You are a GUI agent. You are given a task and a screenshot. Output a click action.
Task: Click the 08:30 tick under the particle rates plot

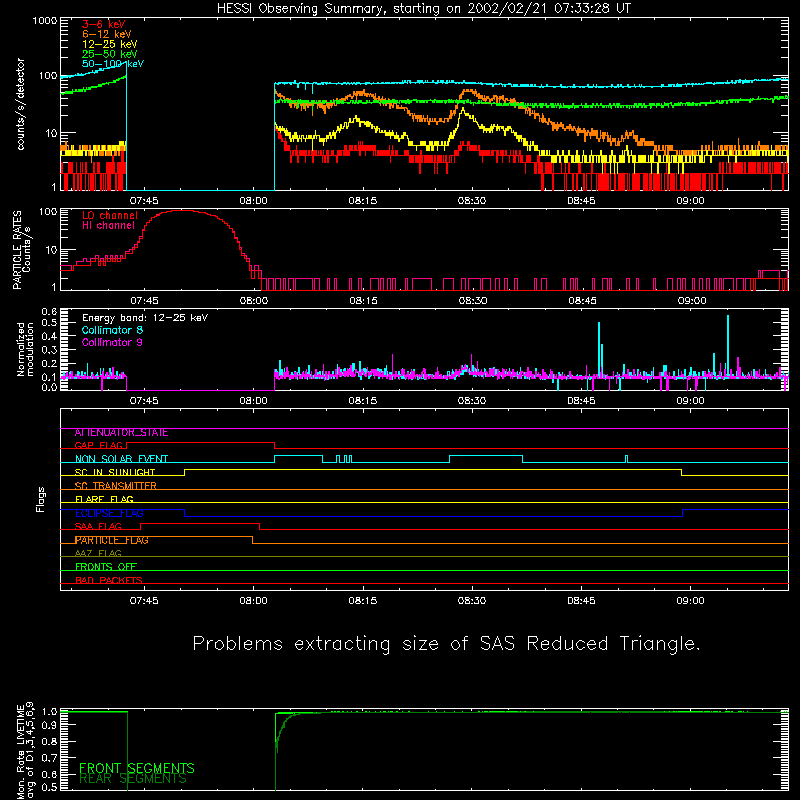(472, 301)
